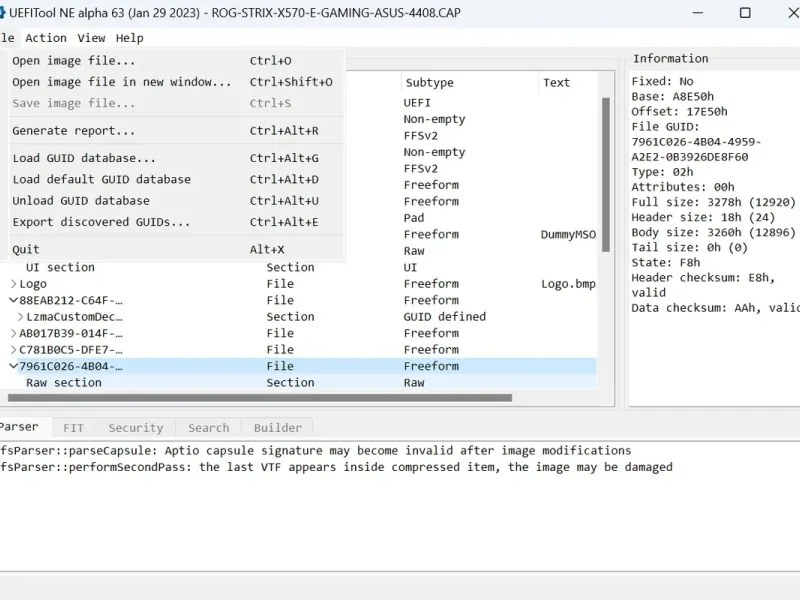
Task: Click the Full size: 3278h line
Action: click(713, 202)
